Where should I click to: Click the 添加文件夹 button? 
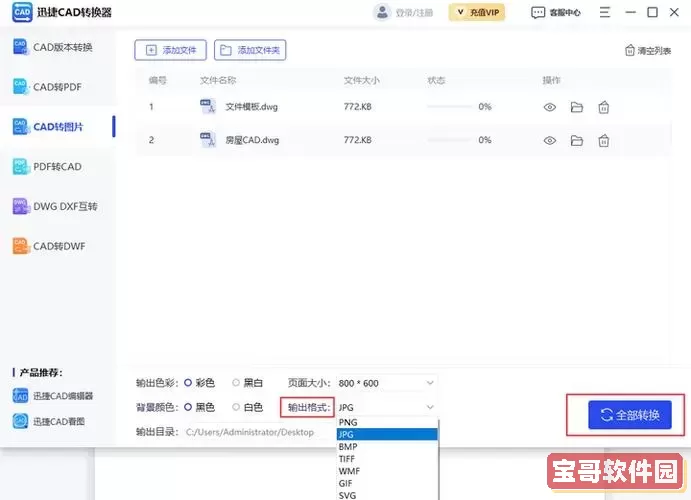coord(250,50)
